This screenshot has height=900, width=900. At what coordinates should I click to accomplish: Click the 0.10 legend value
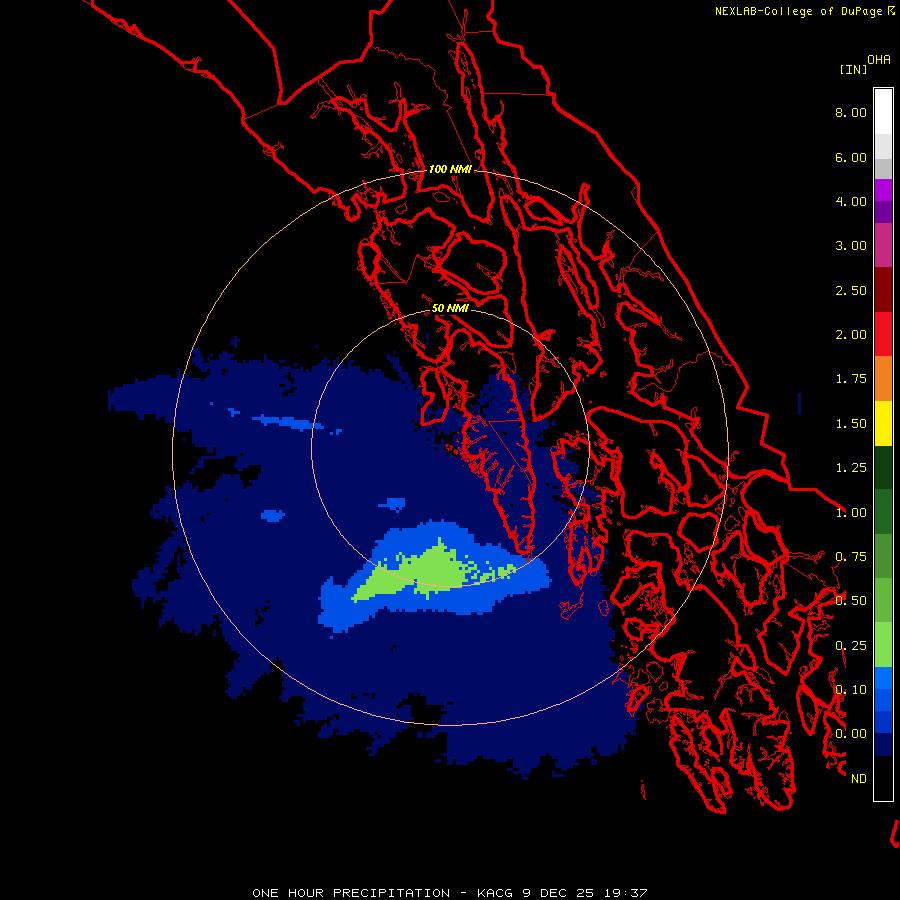pyautogui.click(x=851, y=690)
